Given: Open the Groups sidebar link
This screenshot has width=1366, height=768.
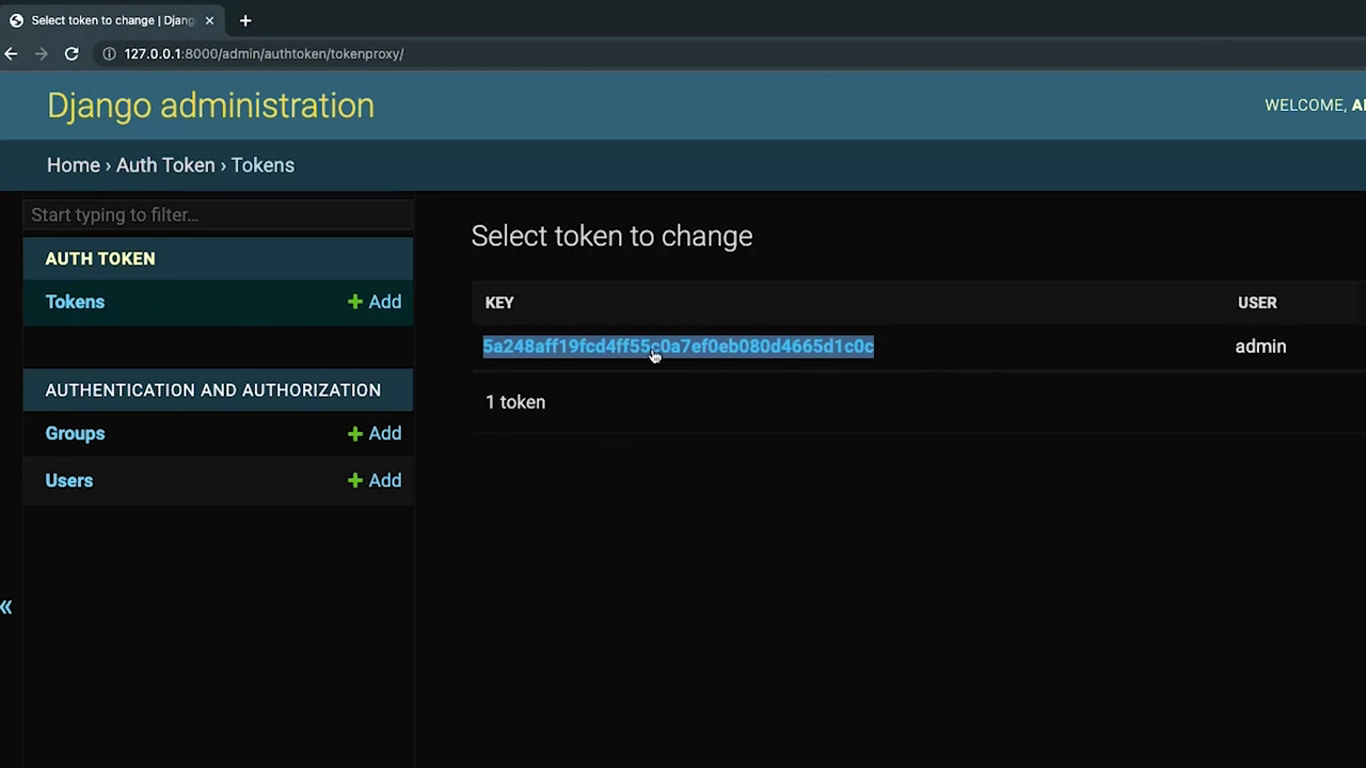Looking at the screenshot, I should coord(75,433).
